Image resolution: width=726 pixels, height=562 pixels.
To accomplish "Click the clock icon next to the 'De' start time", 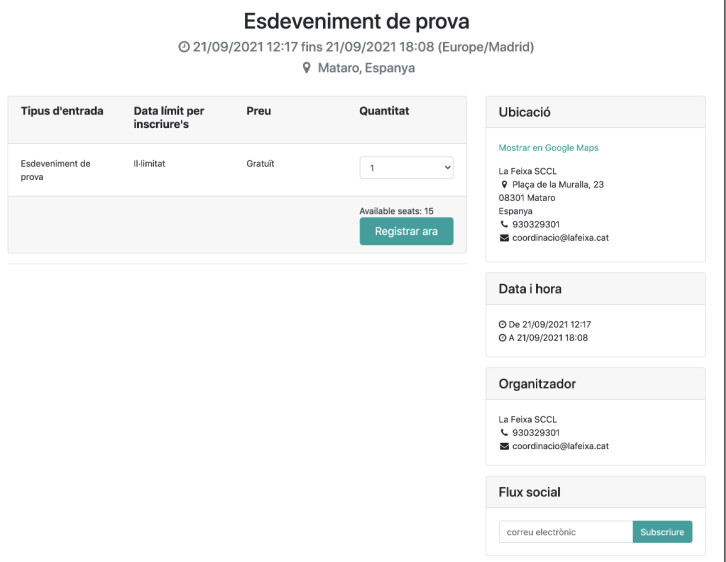I will click(502, 325).
